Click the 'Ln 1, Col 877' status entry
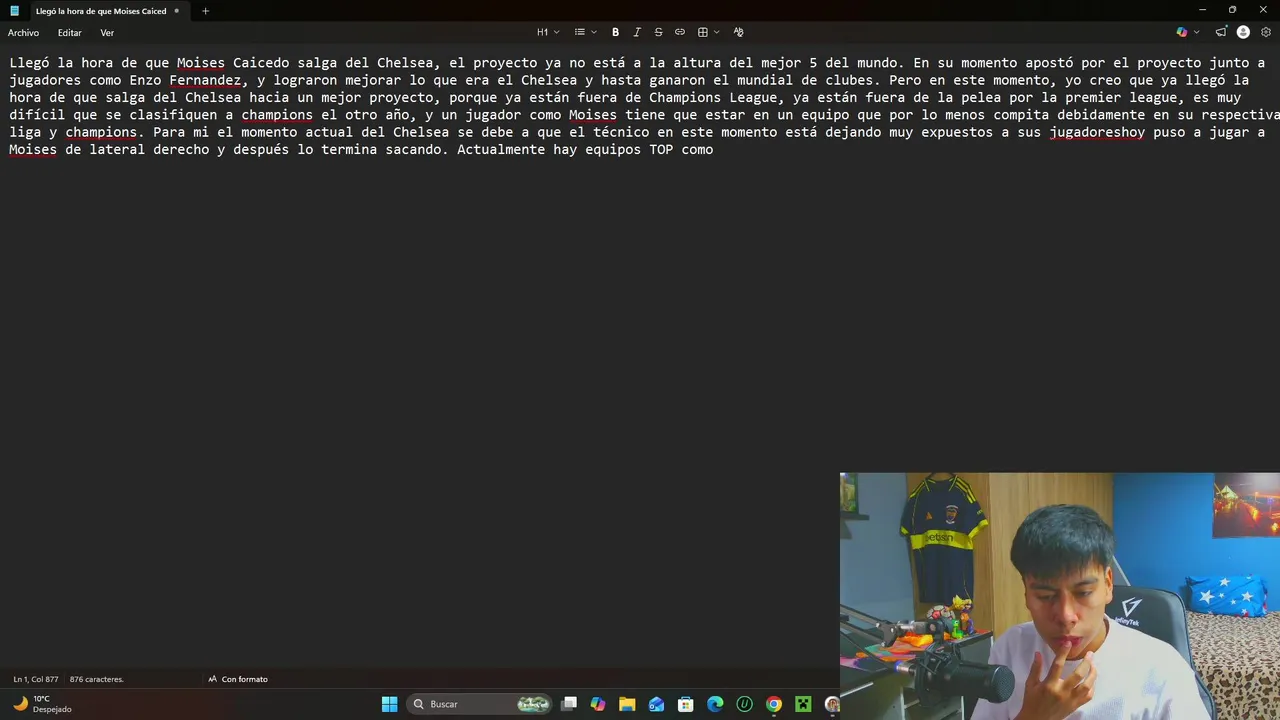 36,679
